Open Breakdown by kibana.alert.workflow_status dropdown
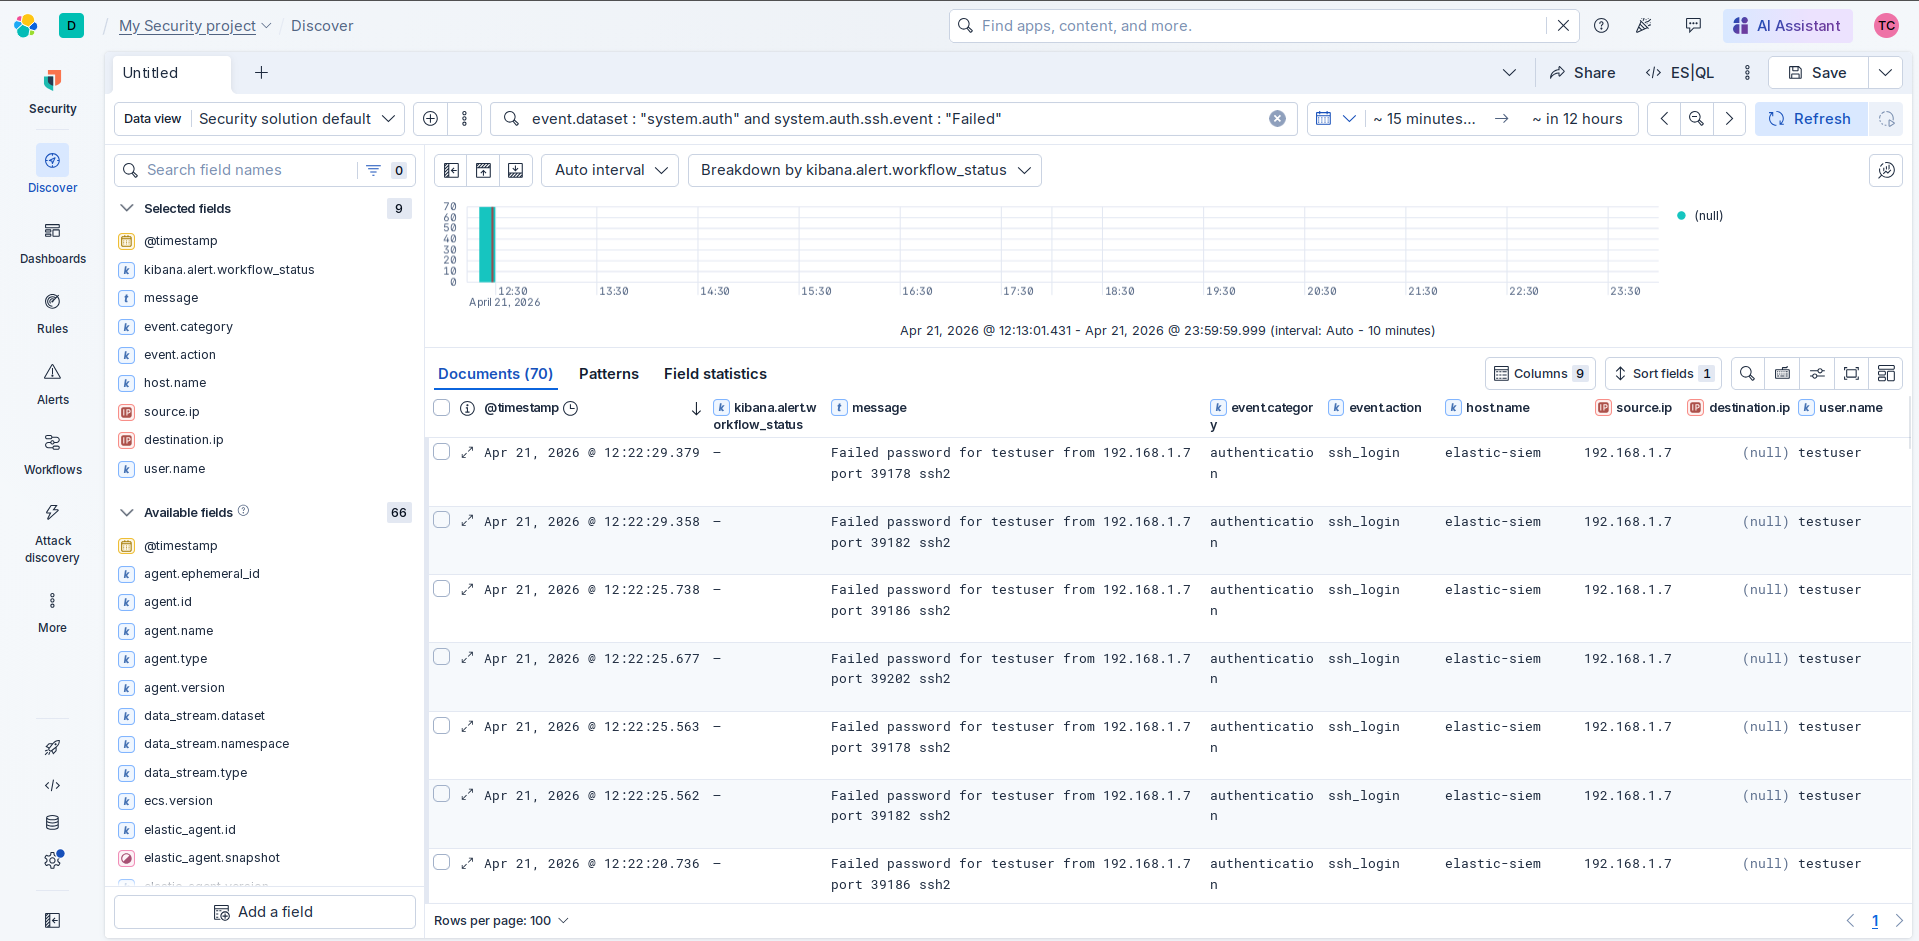This screenshot has width=1919, height=941. tap(864, 170)
